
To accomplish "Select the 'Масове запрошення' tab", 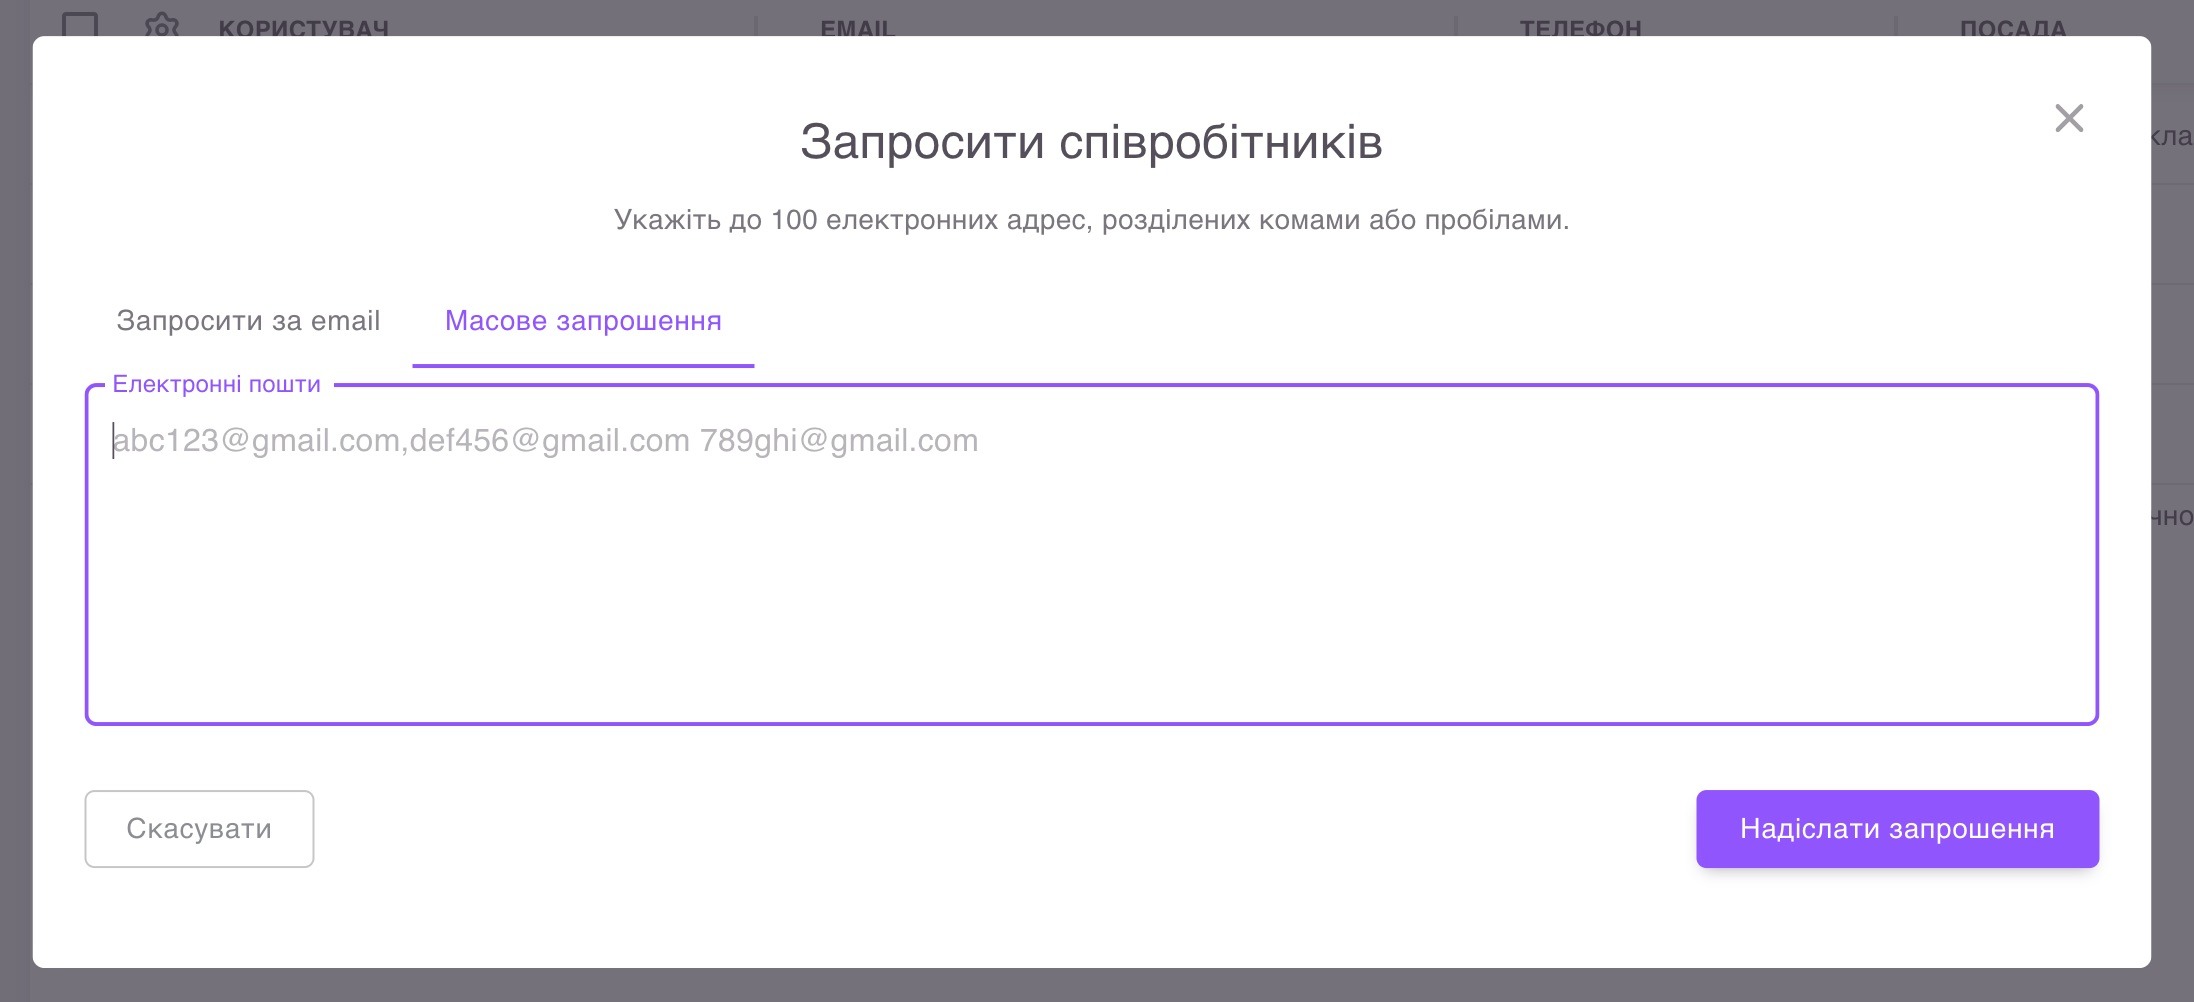I will coord(583,321).
